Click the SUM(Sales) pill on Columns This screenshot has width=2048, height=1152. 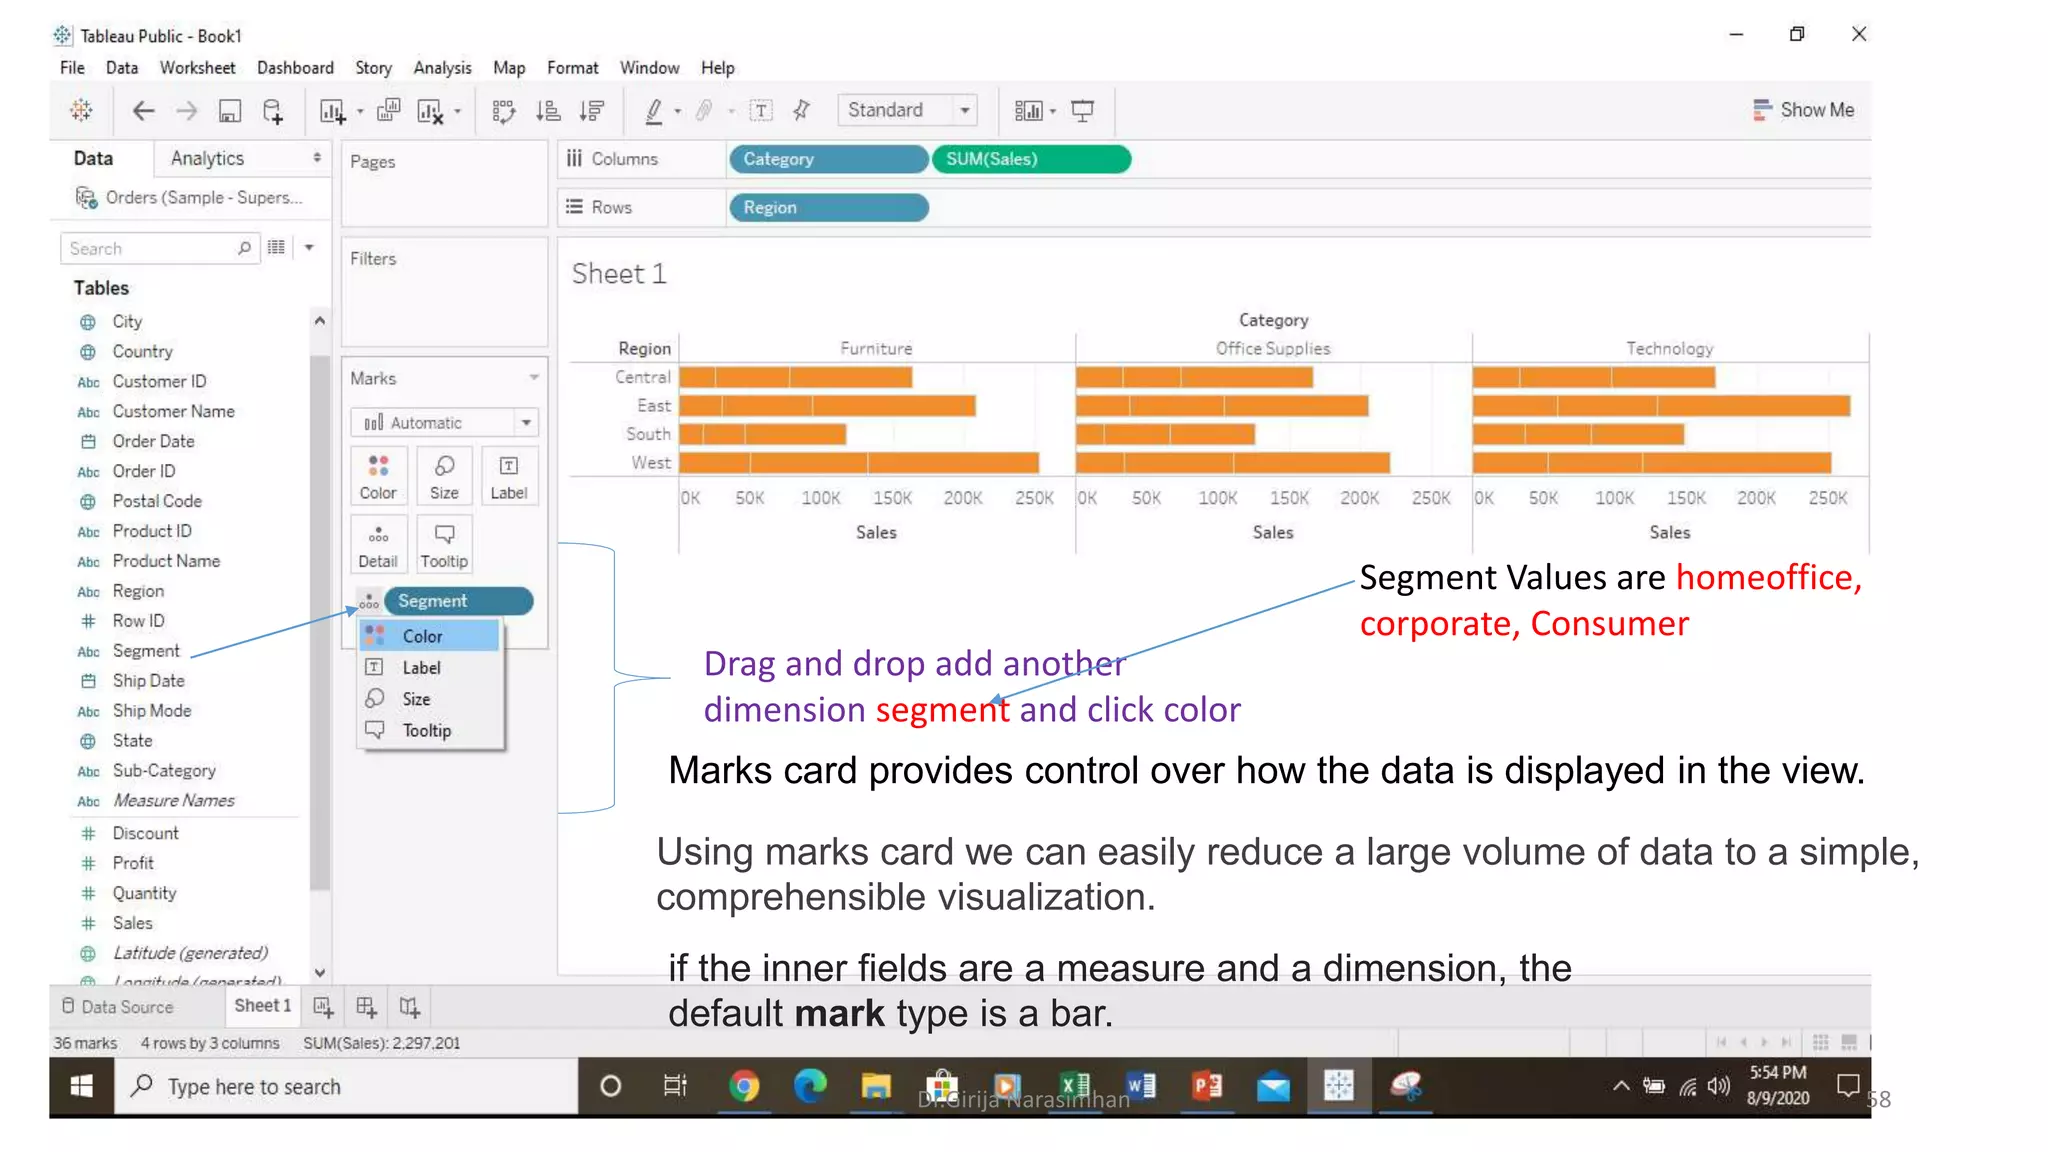click(1031, 159)
